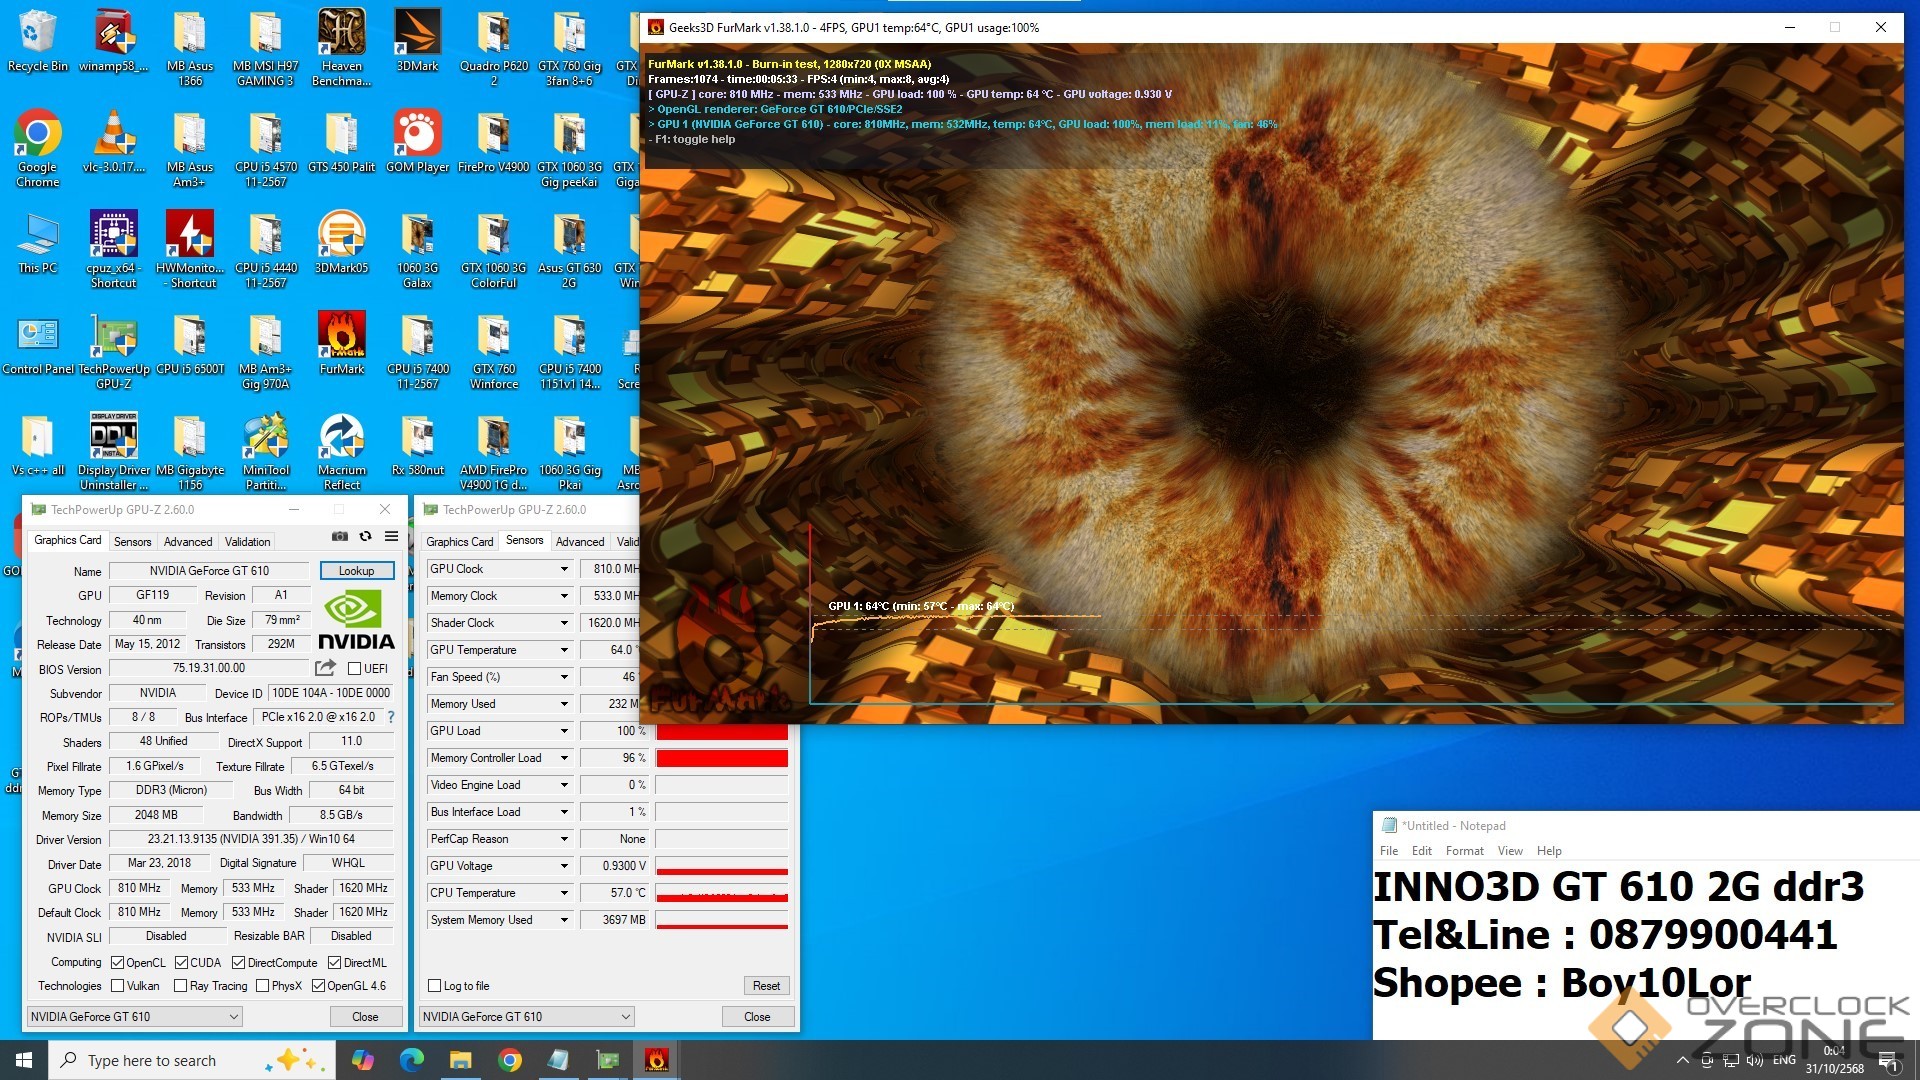Open the Fan Speed (%) sensor dropdown
The height and width of the screenshot is (1080, 1920).
click(x=564, y=677)
